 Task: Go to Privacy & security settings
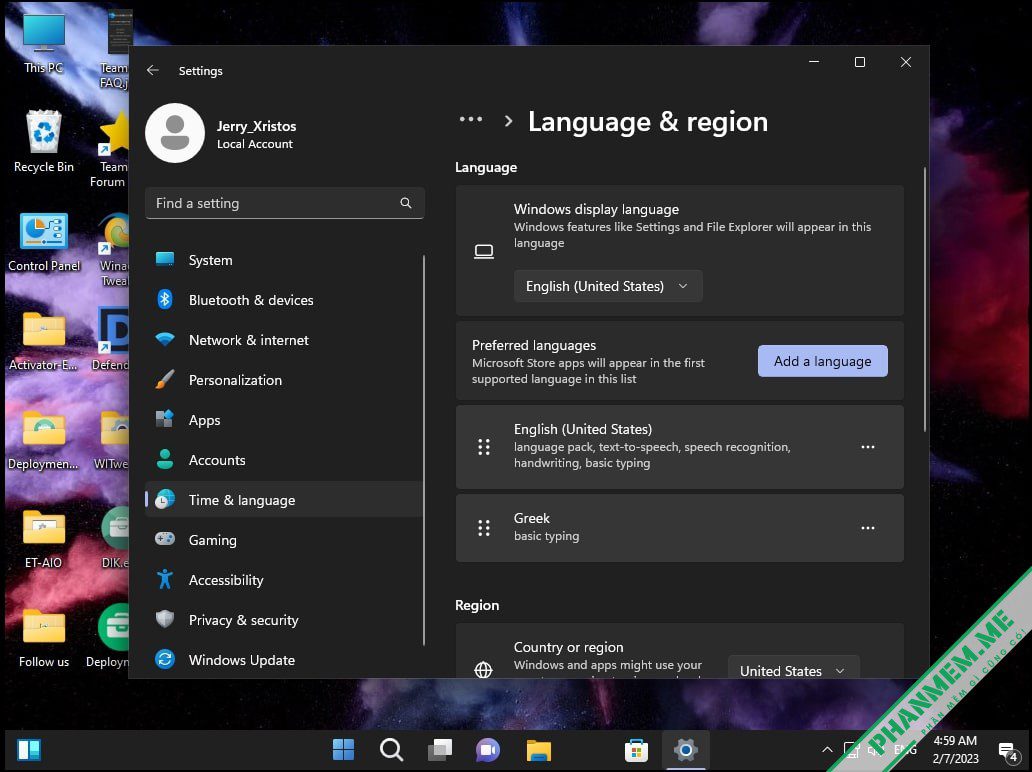coord(284,620)
